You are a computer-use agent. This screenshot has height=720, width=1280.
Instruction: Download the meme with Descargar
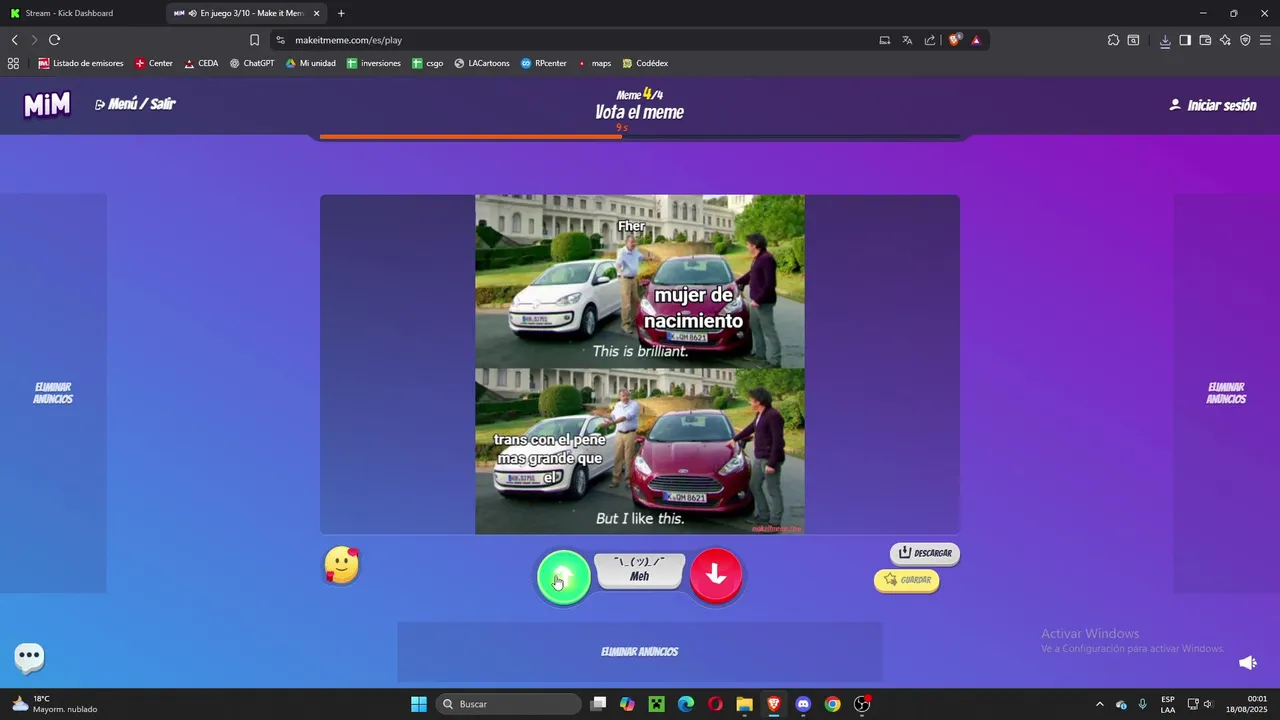click(x=925, y=553)
